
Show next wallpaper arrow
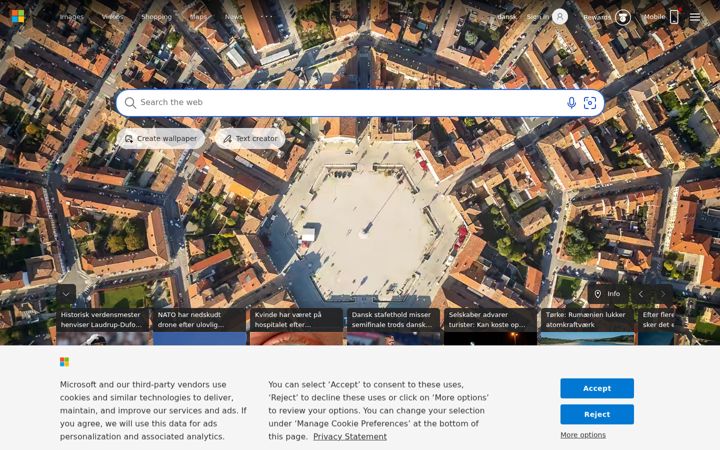663,294
